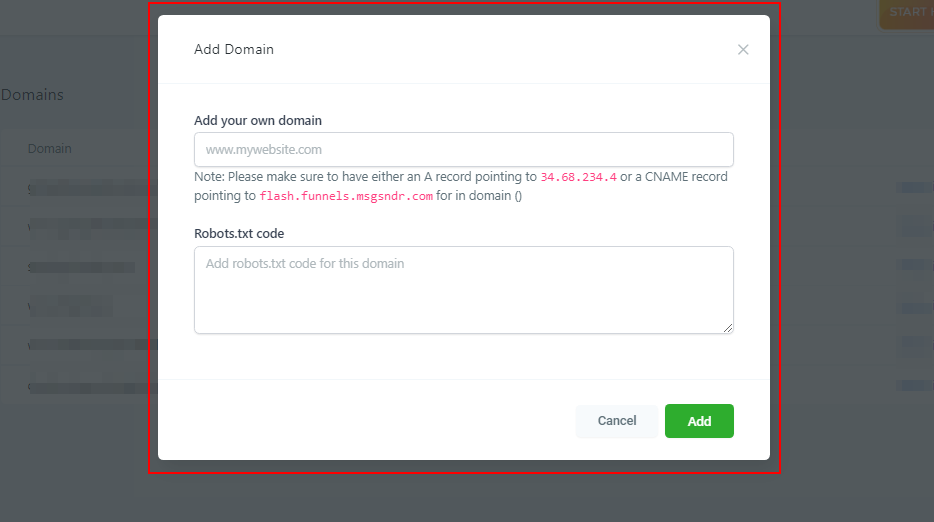Grab the Robots.txt textarea resize handle

[x=728, y=328]
